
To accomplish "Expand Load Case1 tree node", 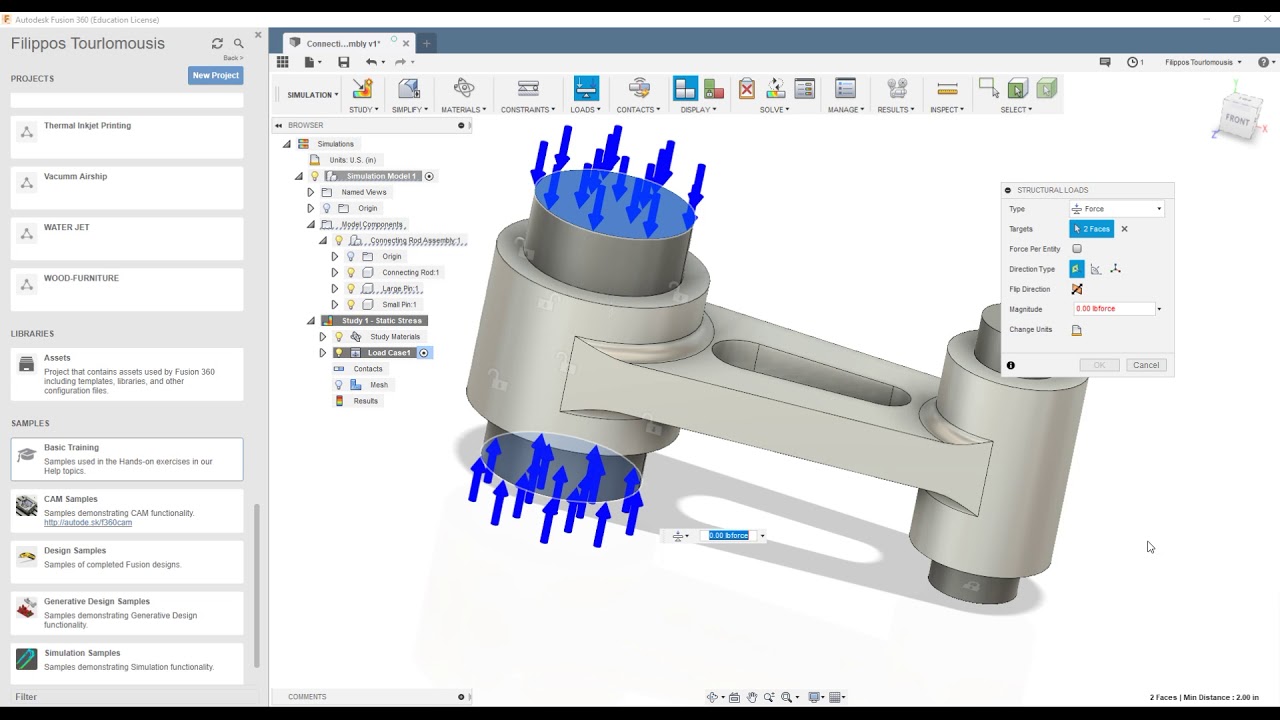I will [323, 352].
